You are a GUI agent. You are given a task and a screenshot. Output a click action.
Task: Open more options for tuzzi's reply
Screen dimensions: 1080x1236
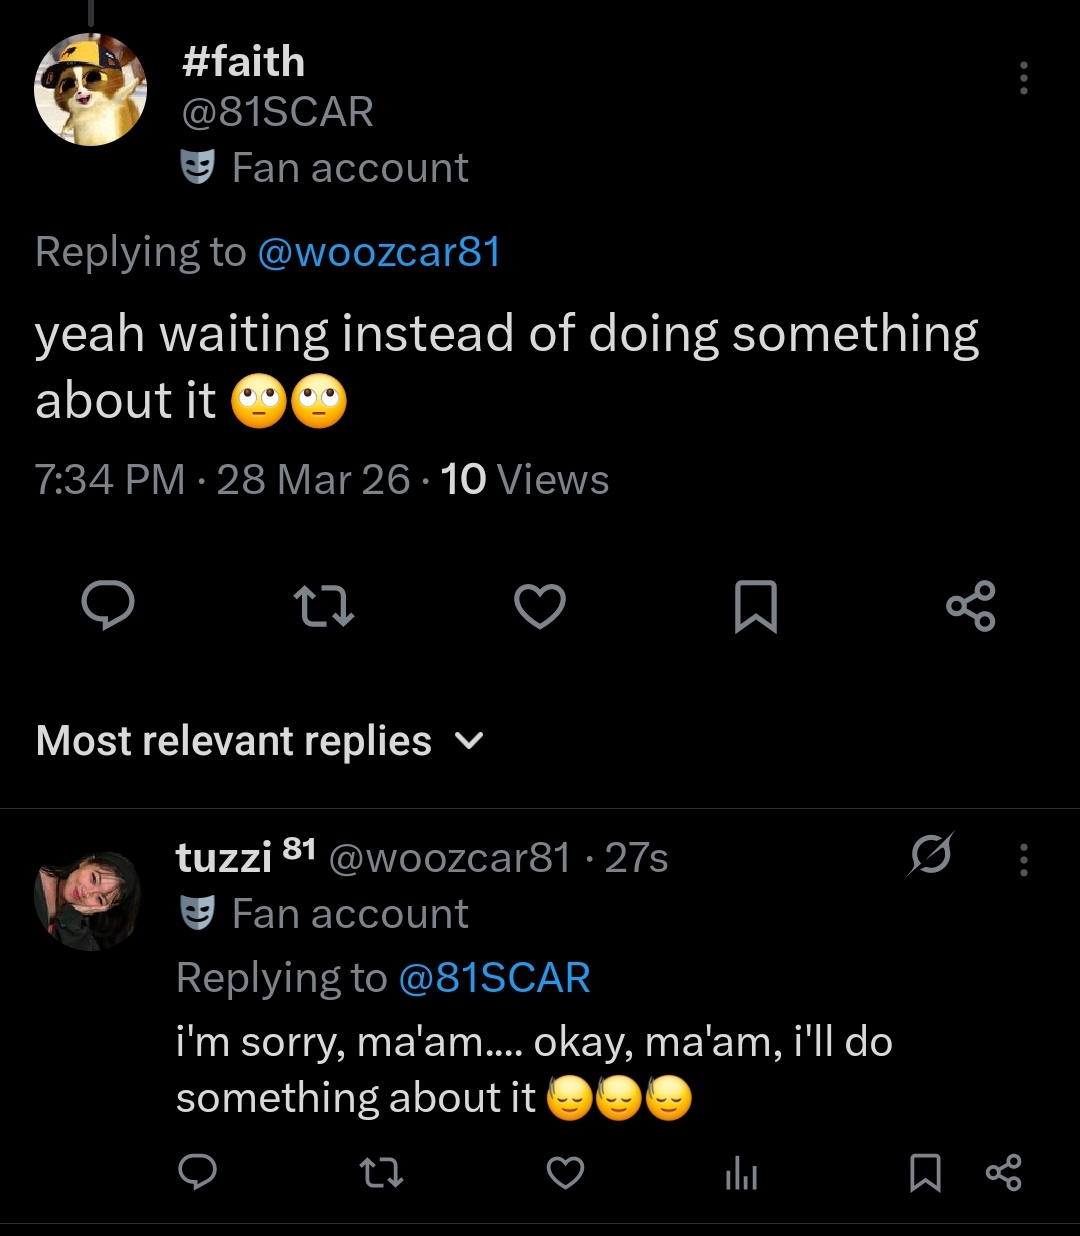click(x=1023, y=859)
